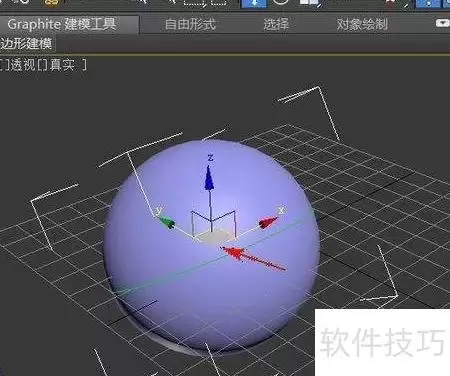Open the 选择 ribbon tab

pyautogui.click(x=276, y=24)
